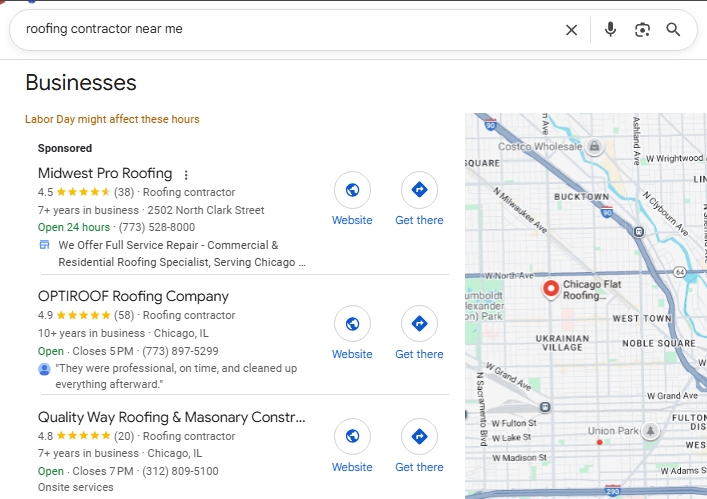Open the website globe icon for Quality Way Roofing
Viewport: 707px width, 499px height.
point(352,436)
